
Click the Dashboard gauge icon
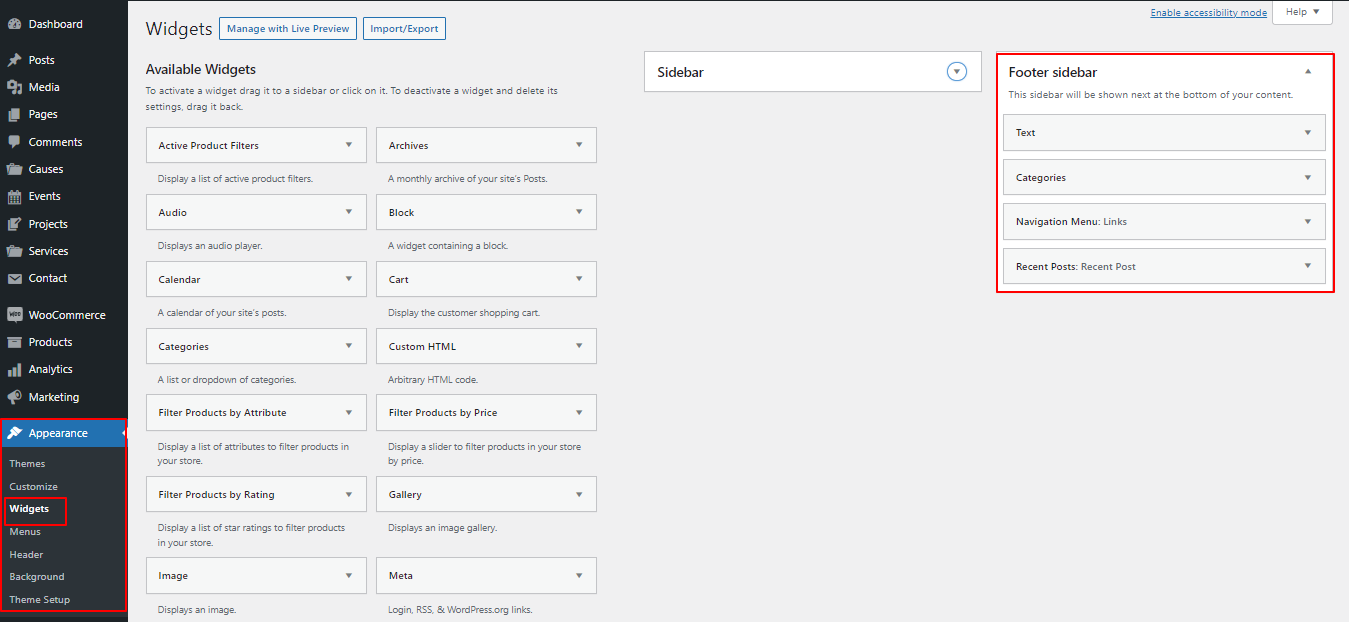(x=14, y=24)
